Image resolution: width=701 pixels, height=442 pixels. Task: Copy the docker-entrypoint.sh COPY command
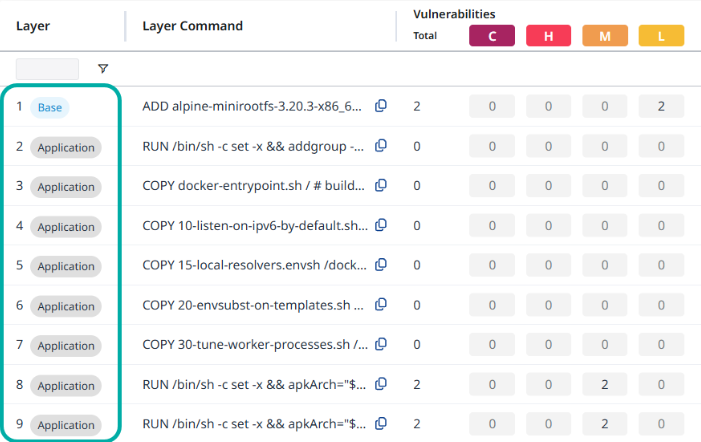point(380,186)
